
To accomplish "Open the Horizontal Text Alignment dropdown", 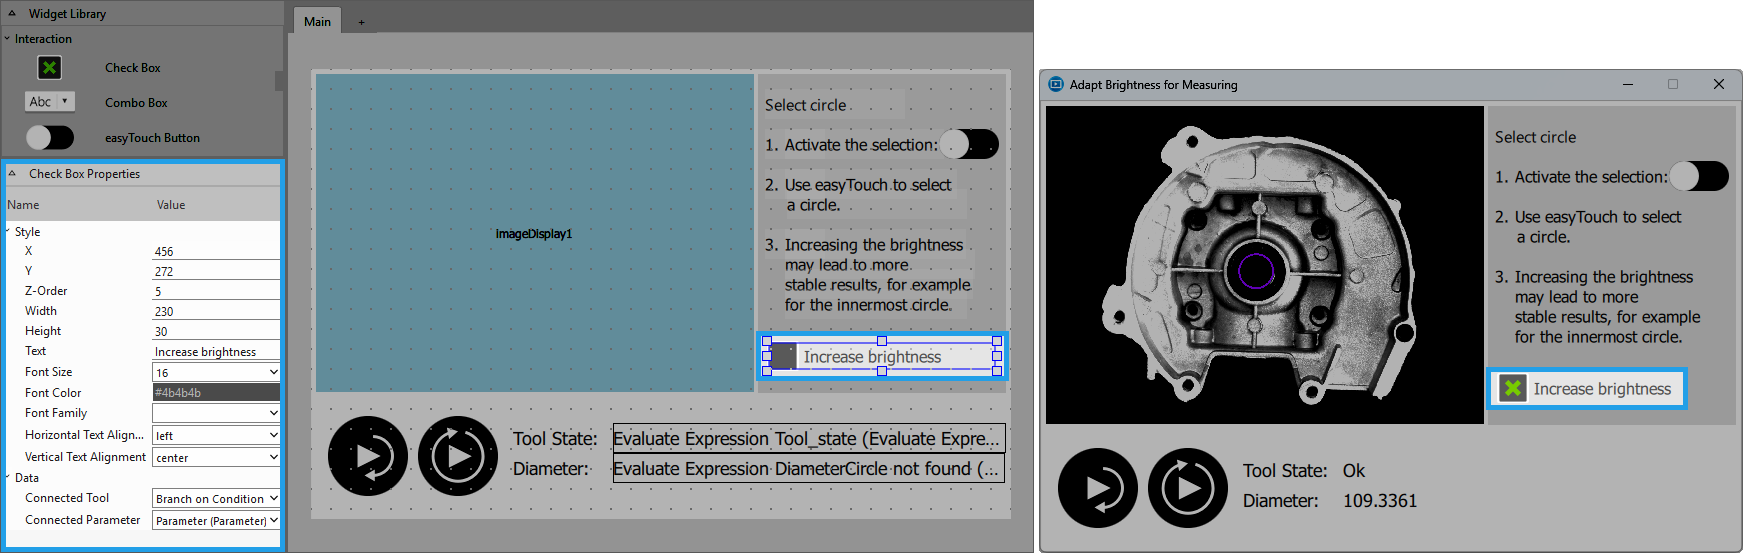I will pyautogui.click(x=273, y=435).
